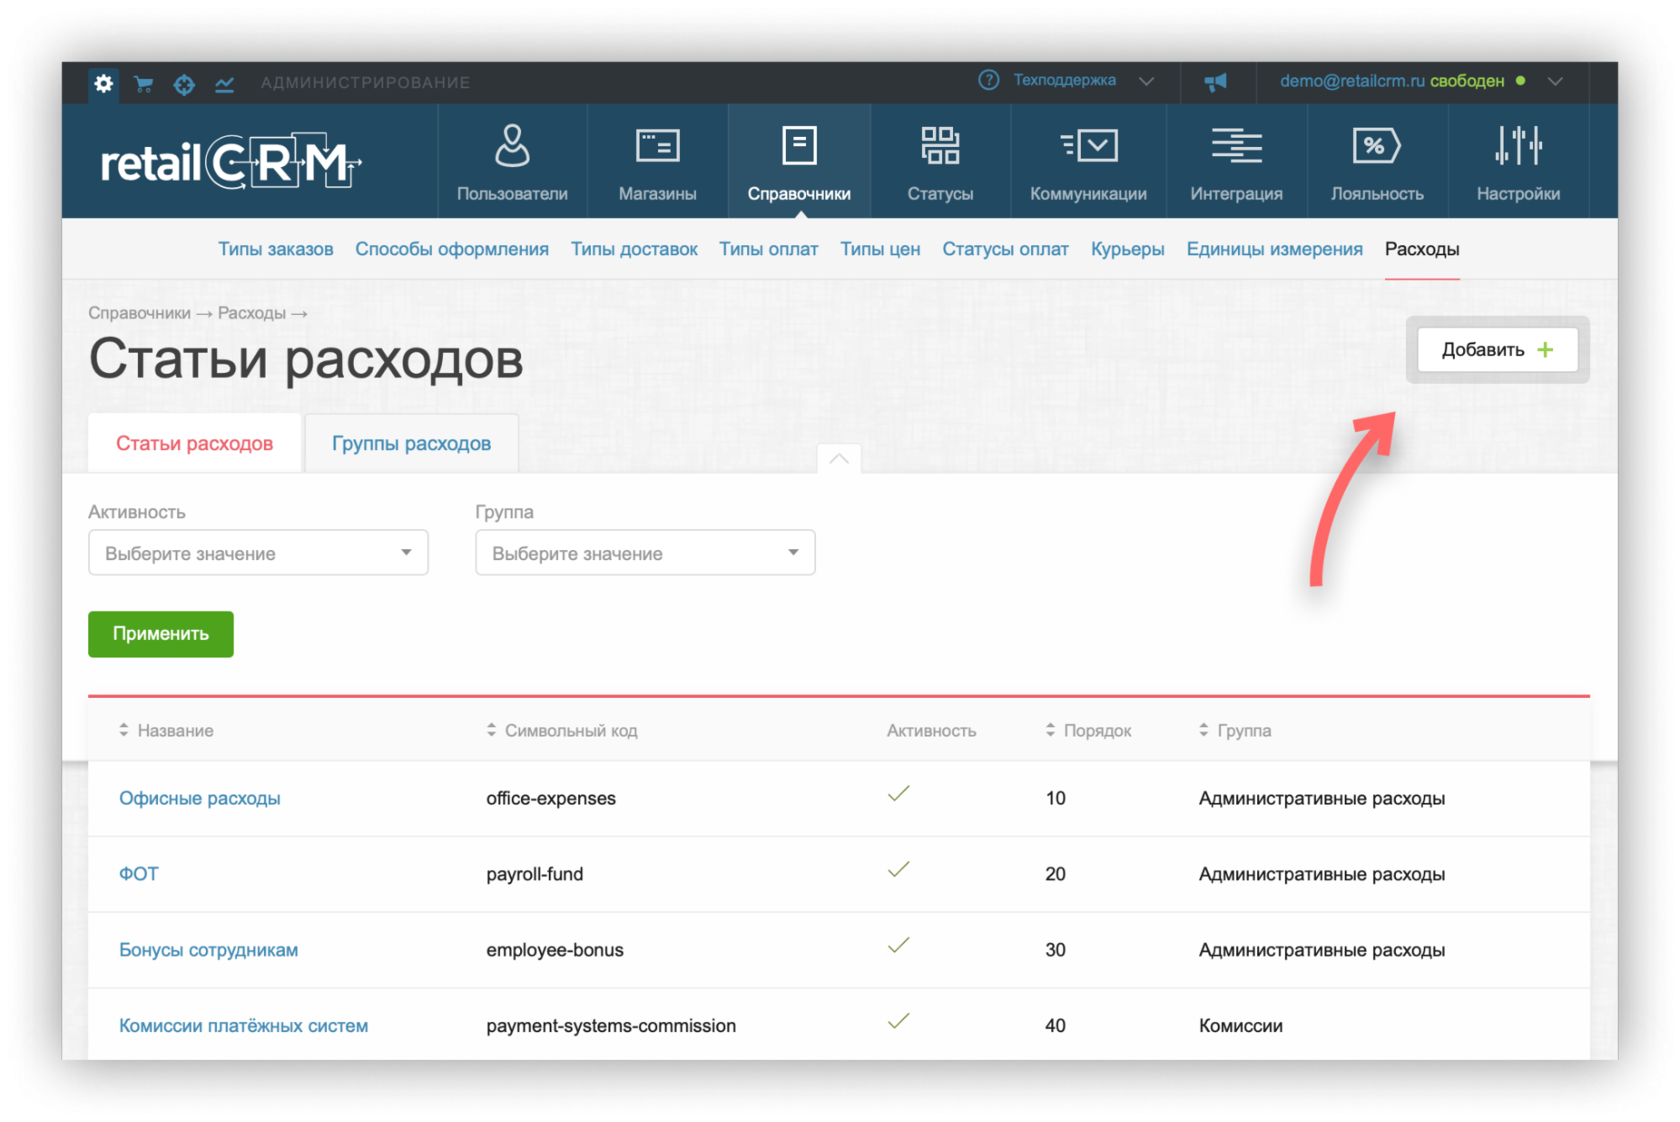Open Лояльность section

click(1377, 162)
